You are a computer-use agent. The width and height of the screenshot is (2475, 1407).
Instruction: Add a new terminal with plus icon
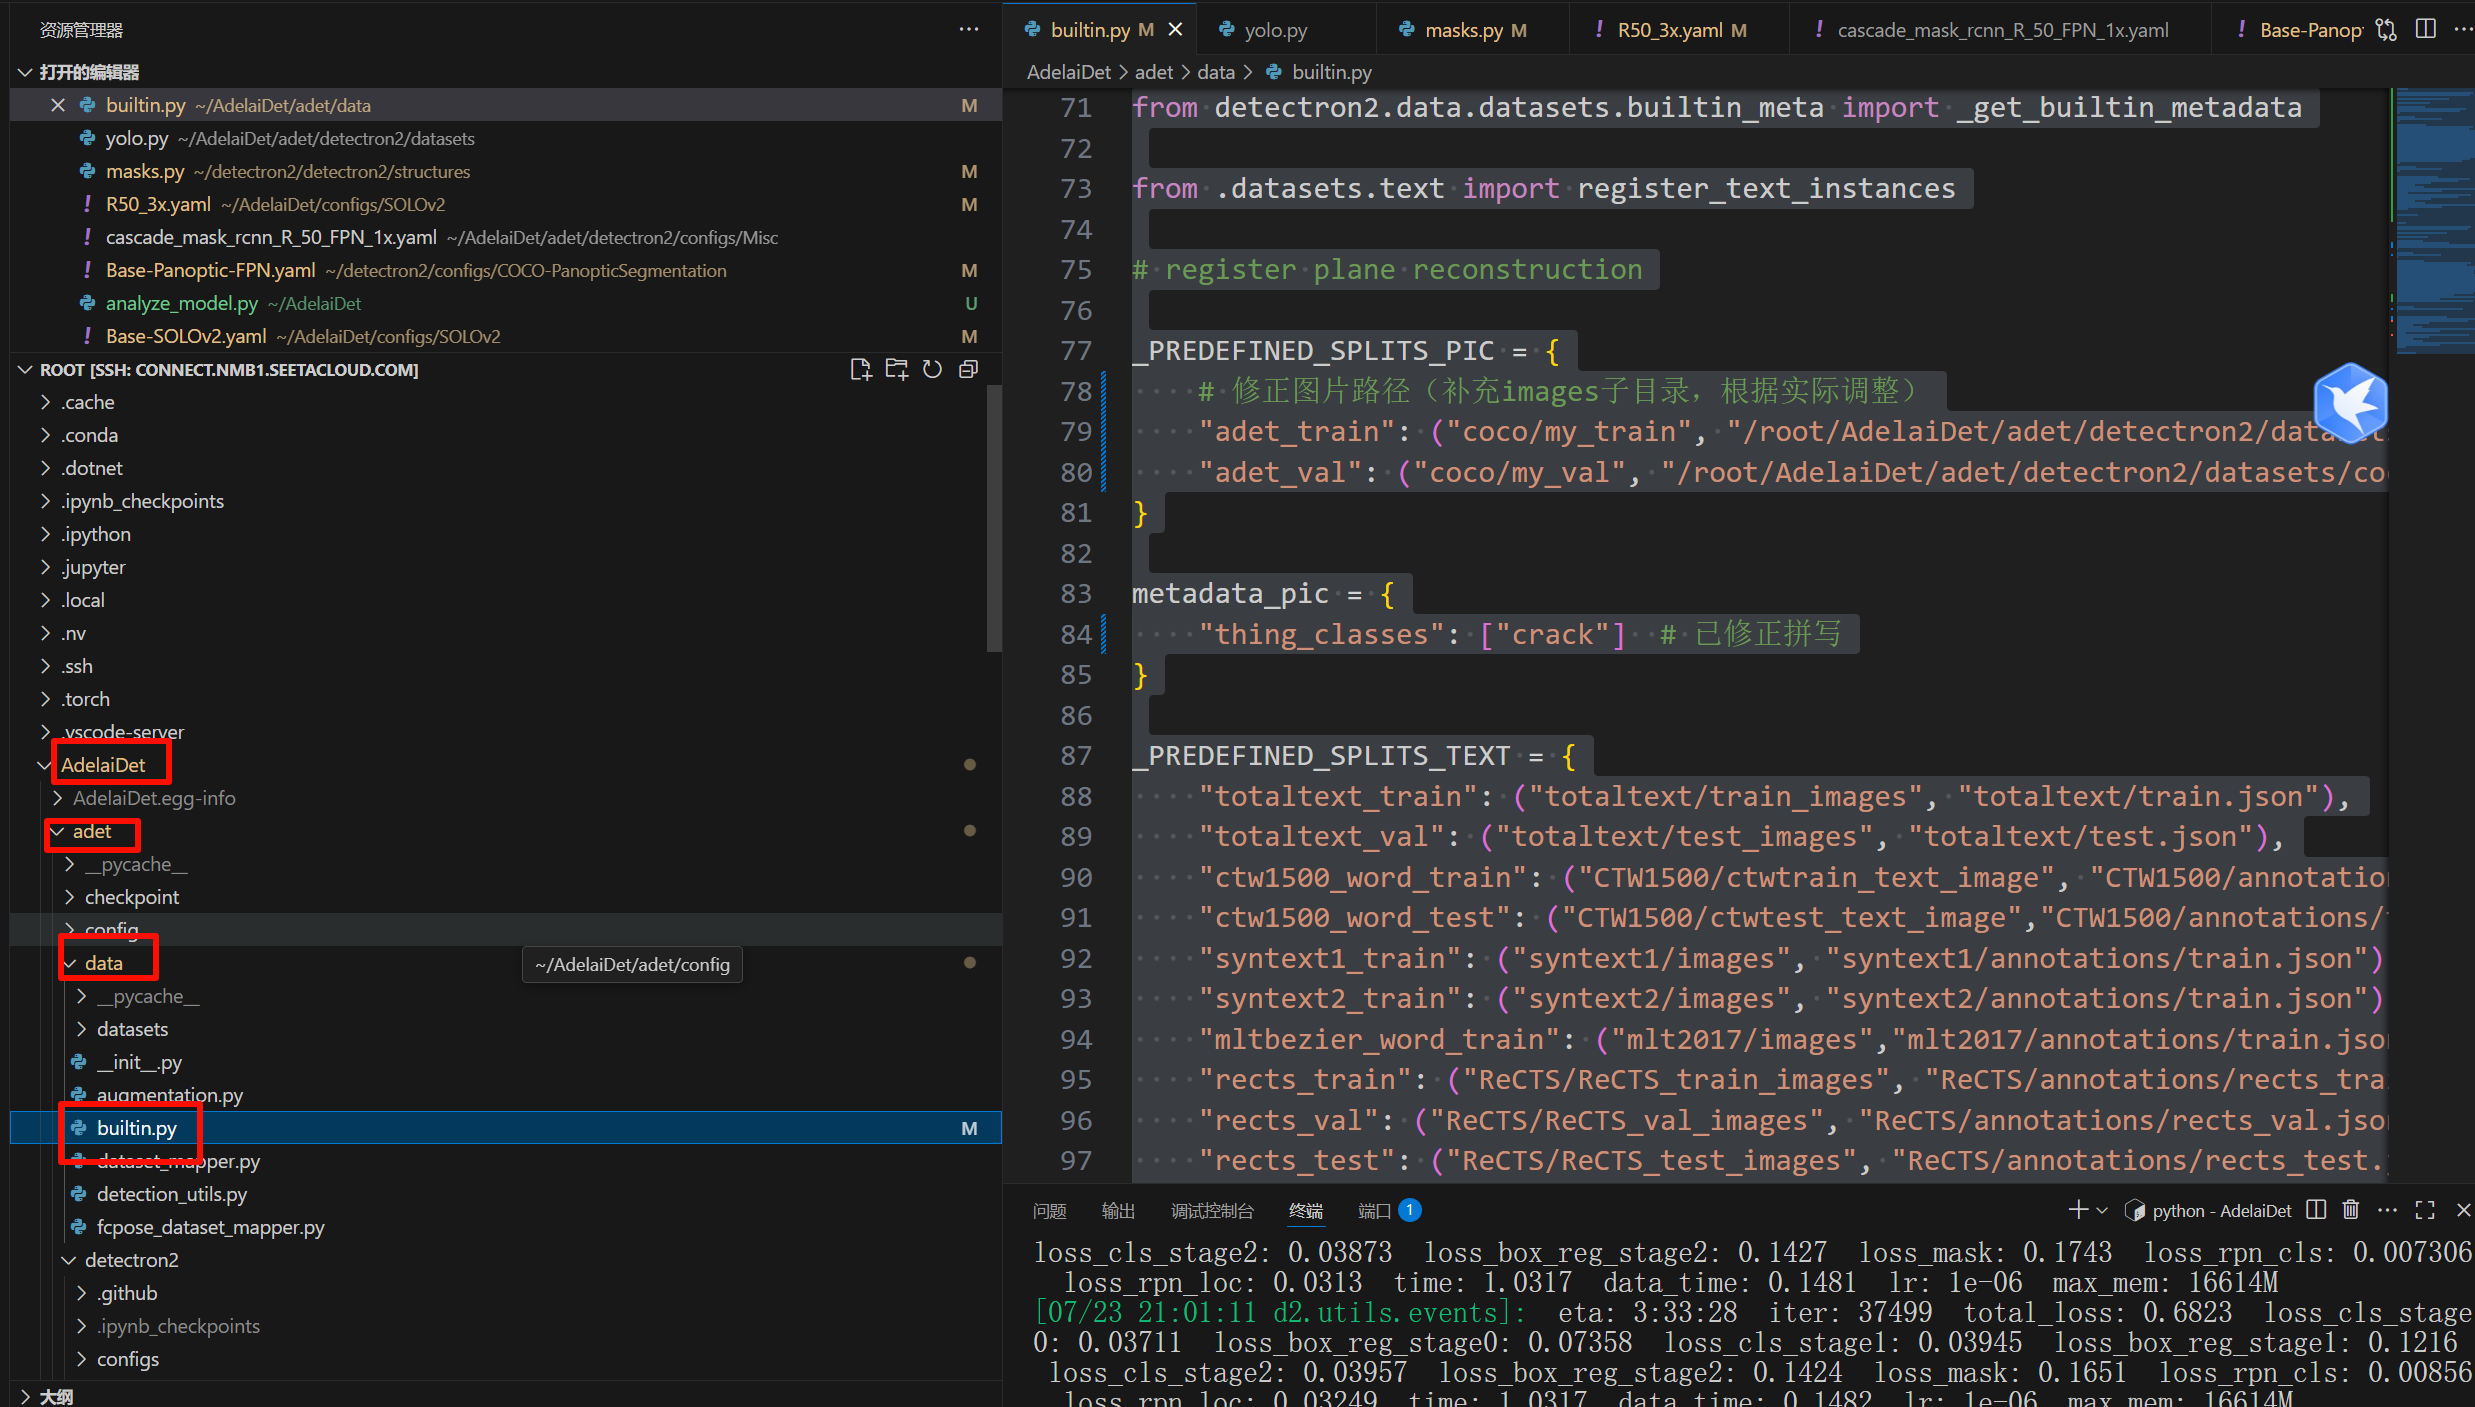click(2078, 1211)
